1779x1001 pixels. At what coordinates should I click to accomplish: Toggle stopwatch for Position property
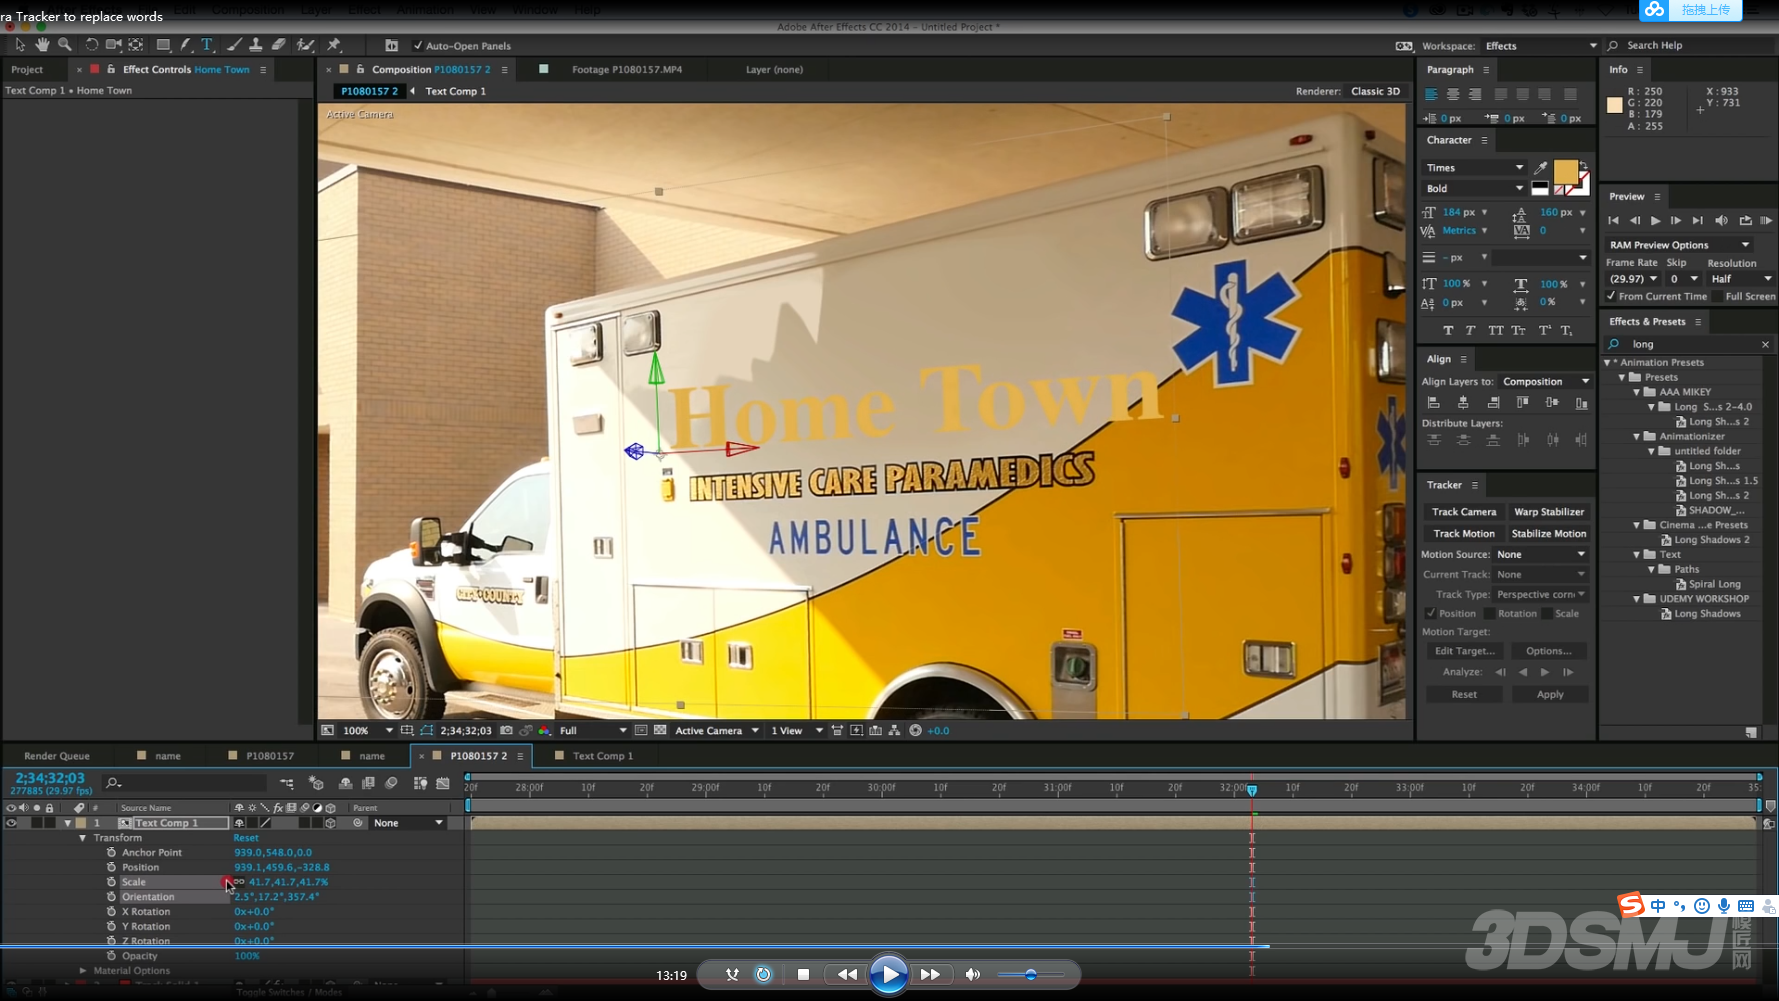pyautogui.click(x=111, y=867)
